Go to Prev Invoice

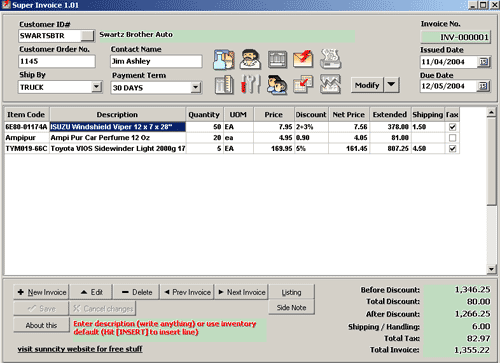pos(187,292)
